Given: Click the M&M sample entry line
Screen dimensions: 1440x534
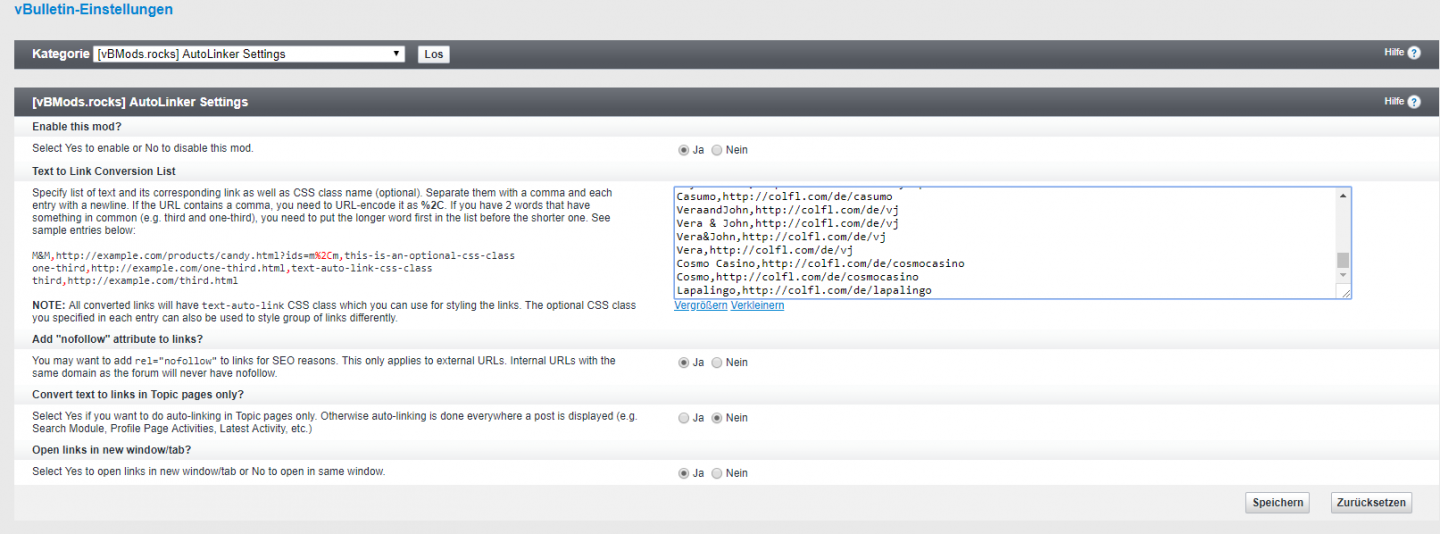Looking at the screenshot, I should (273, 256).
